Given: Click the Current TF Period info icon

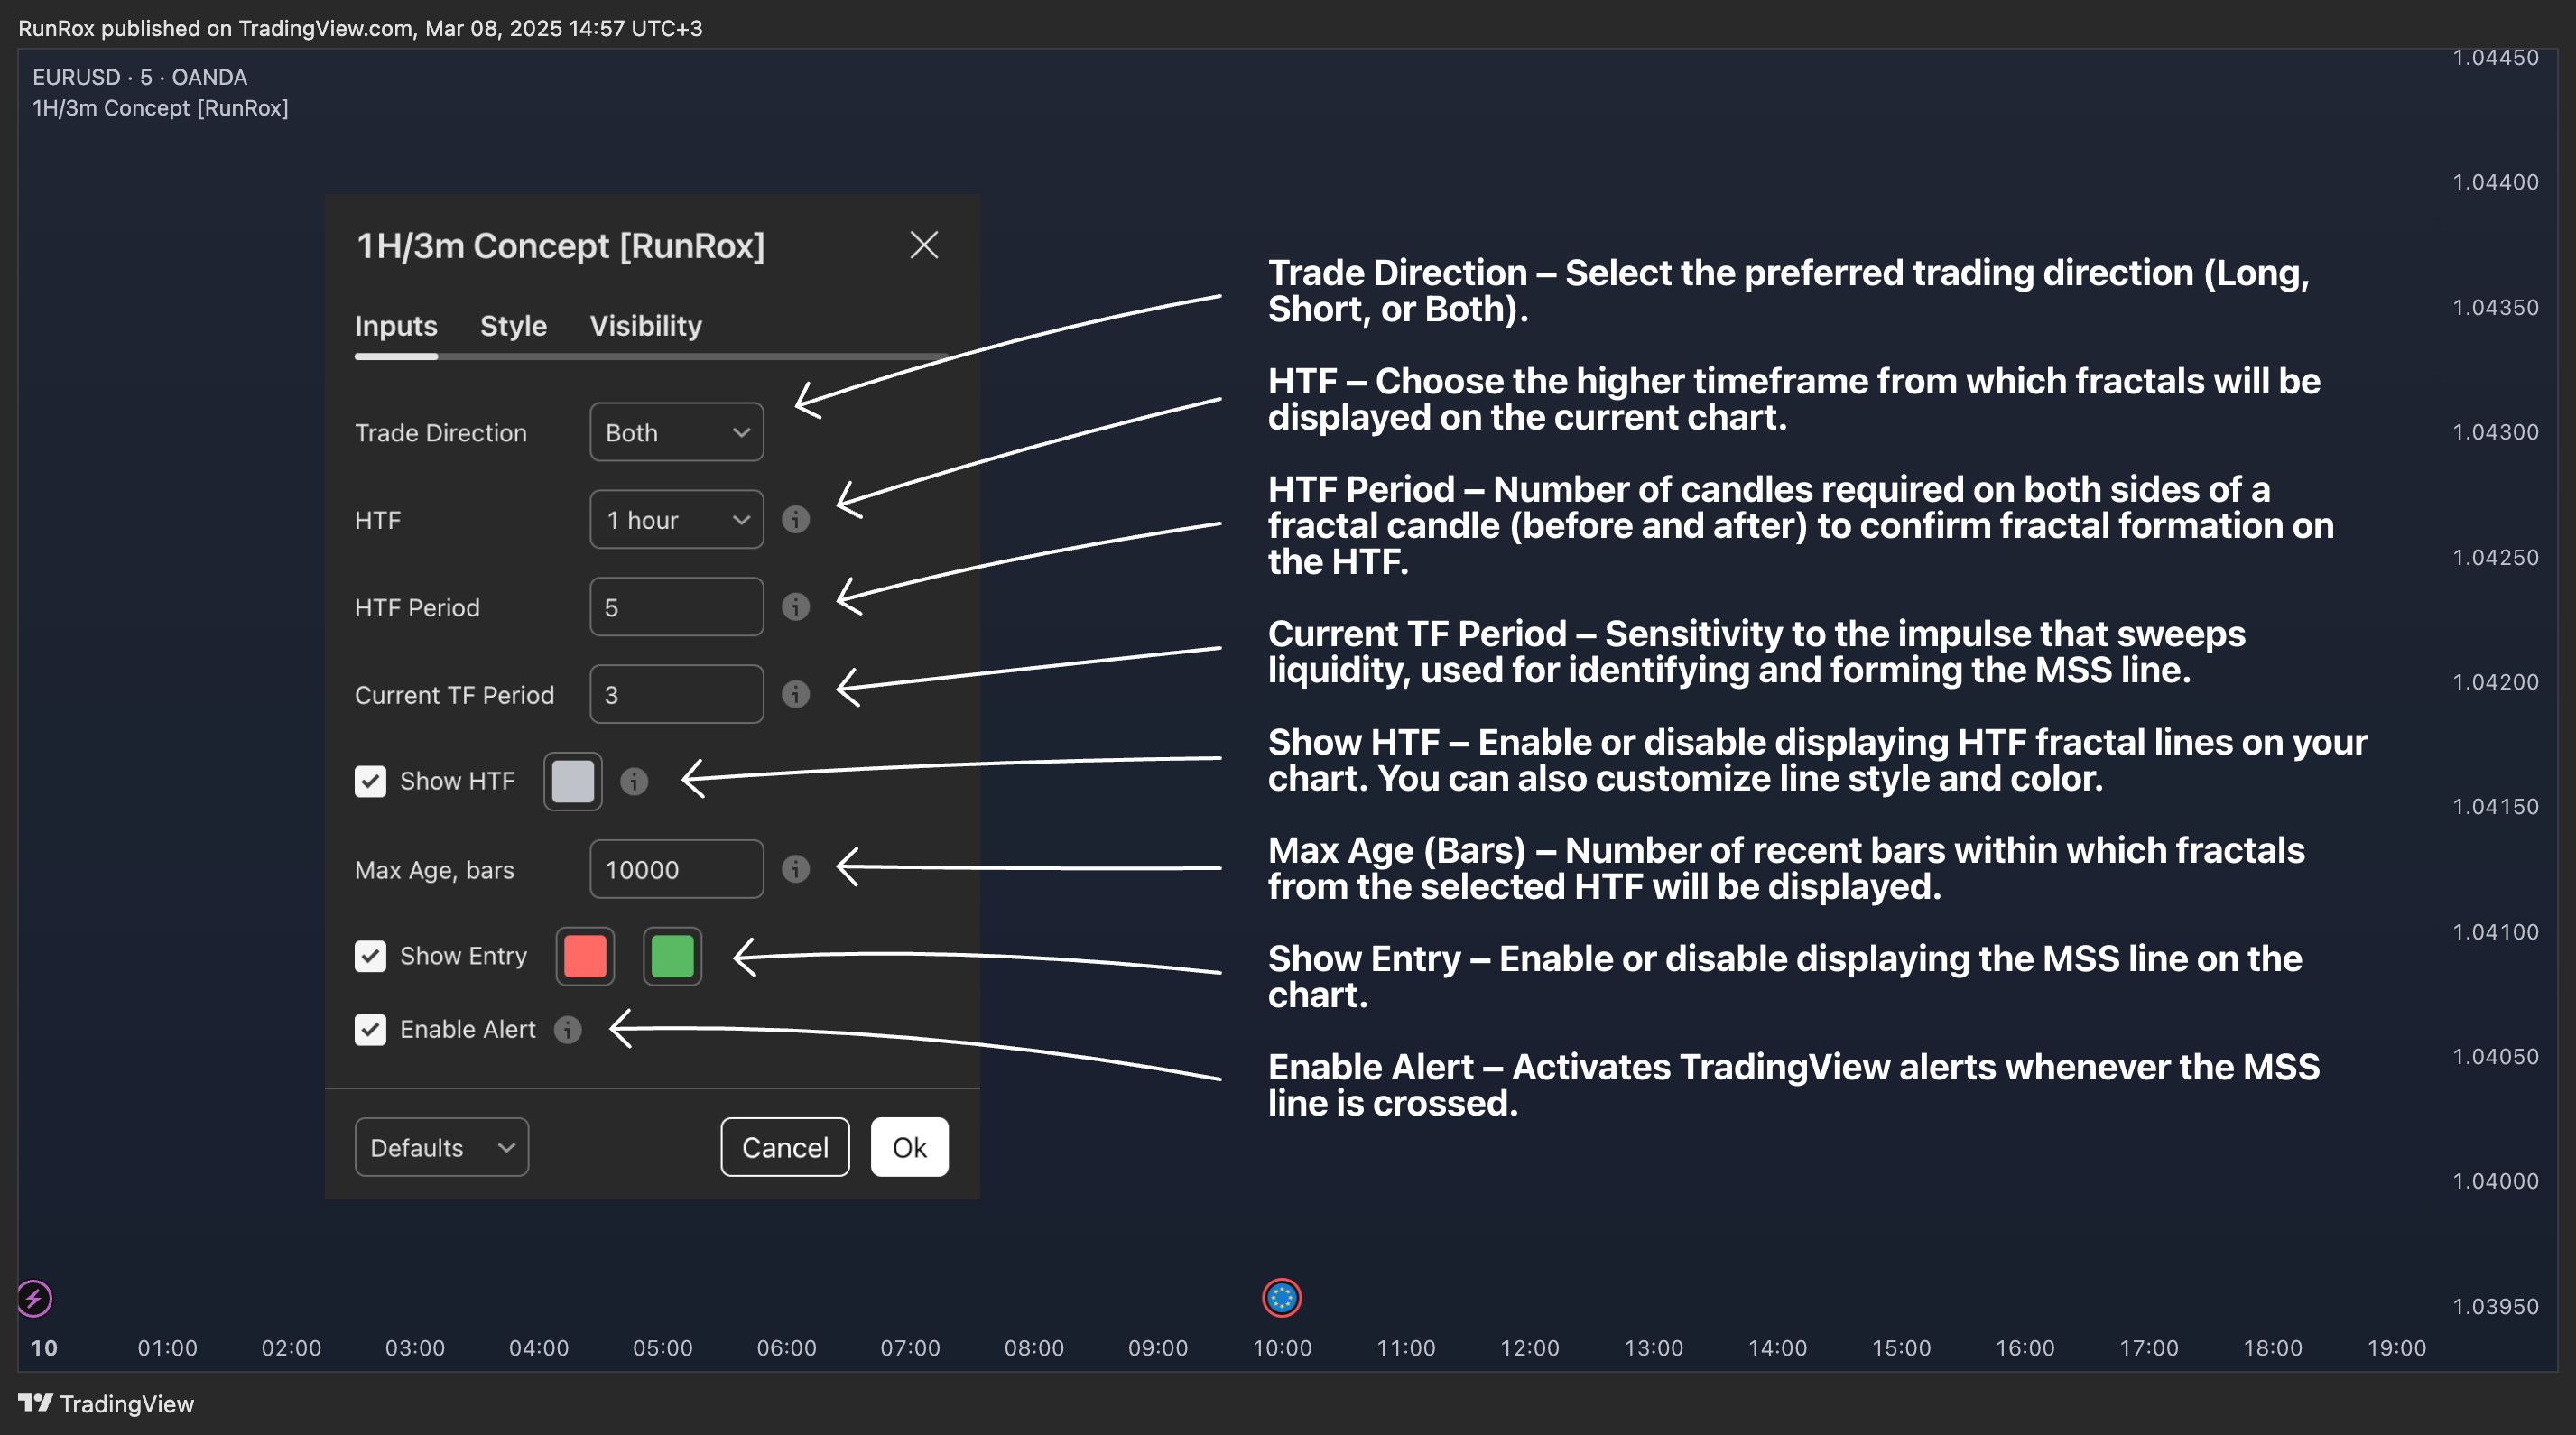Looking at the screenshot, I should click(795, 694).
